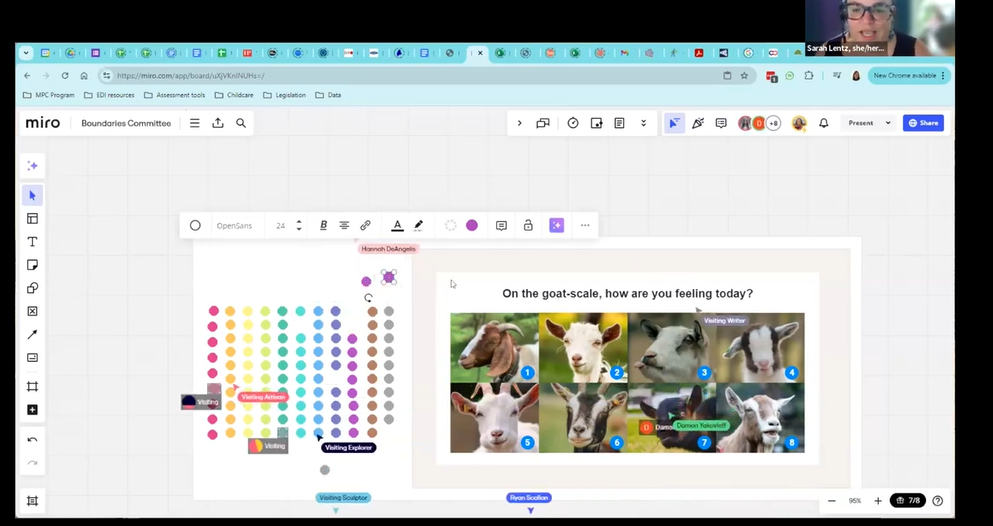Pick the Sticky note tool

(x=32, y=265)
